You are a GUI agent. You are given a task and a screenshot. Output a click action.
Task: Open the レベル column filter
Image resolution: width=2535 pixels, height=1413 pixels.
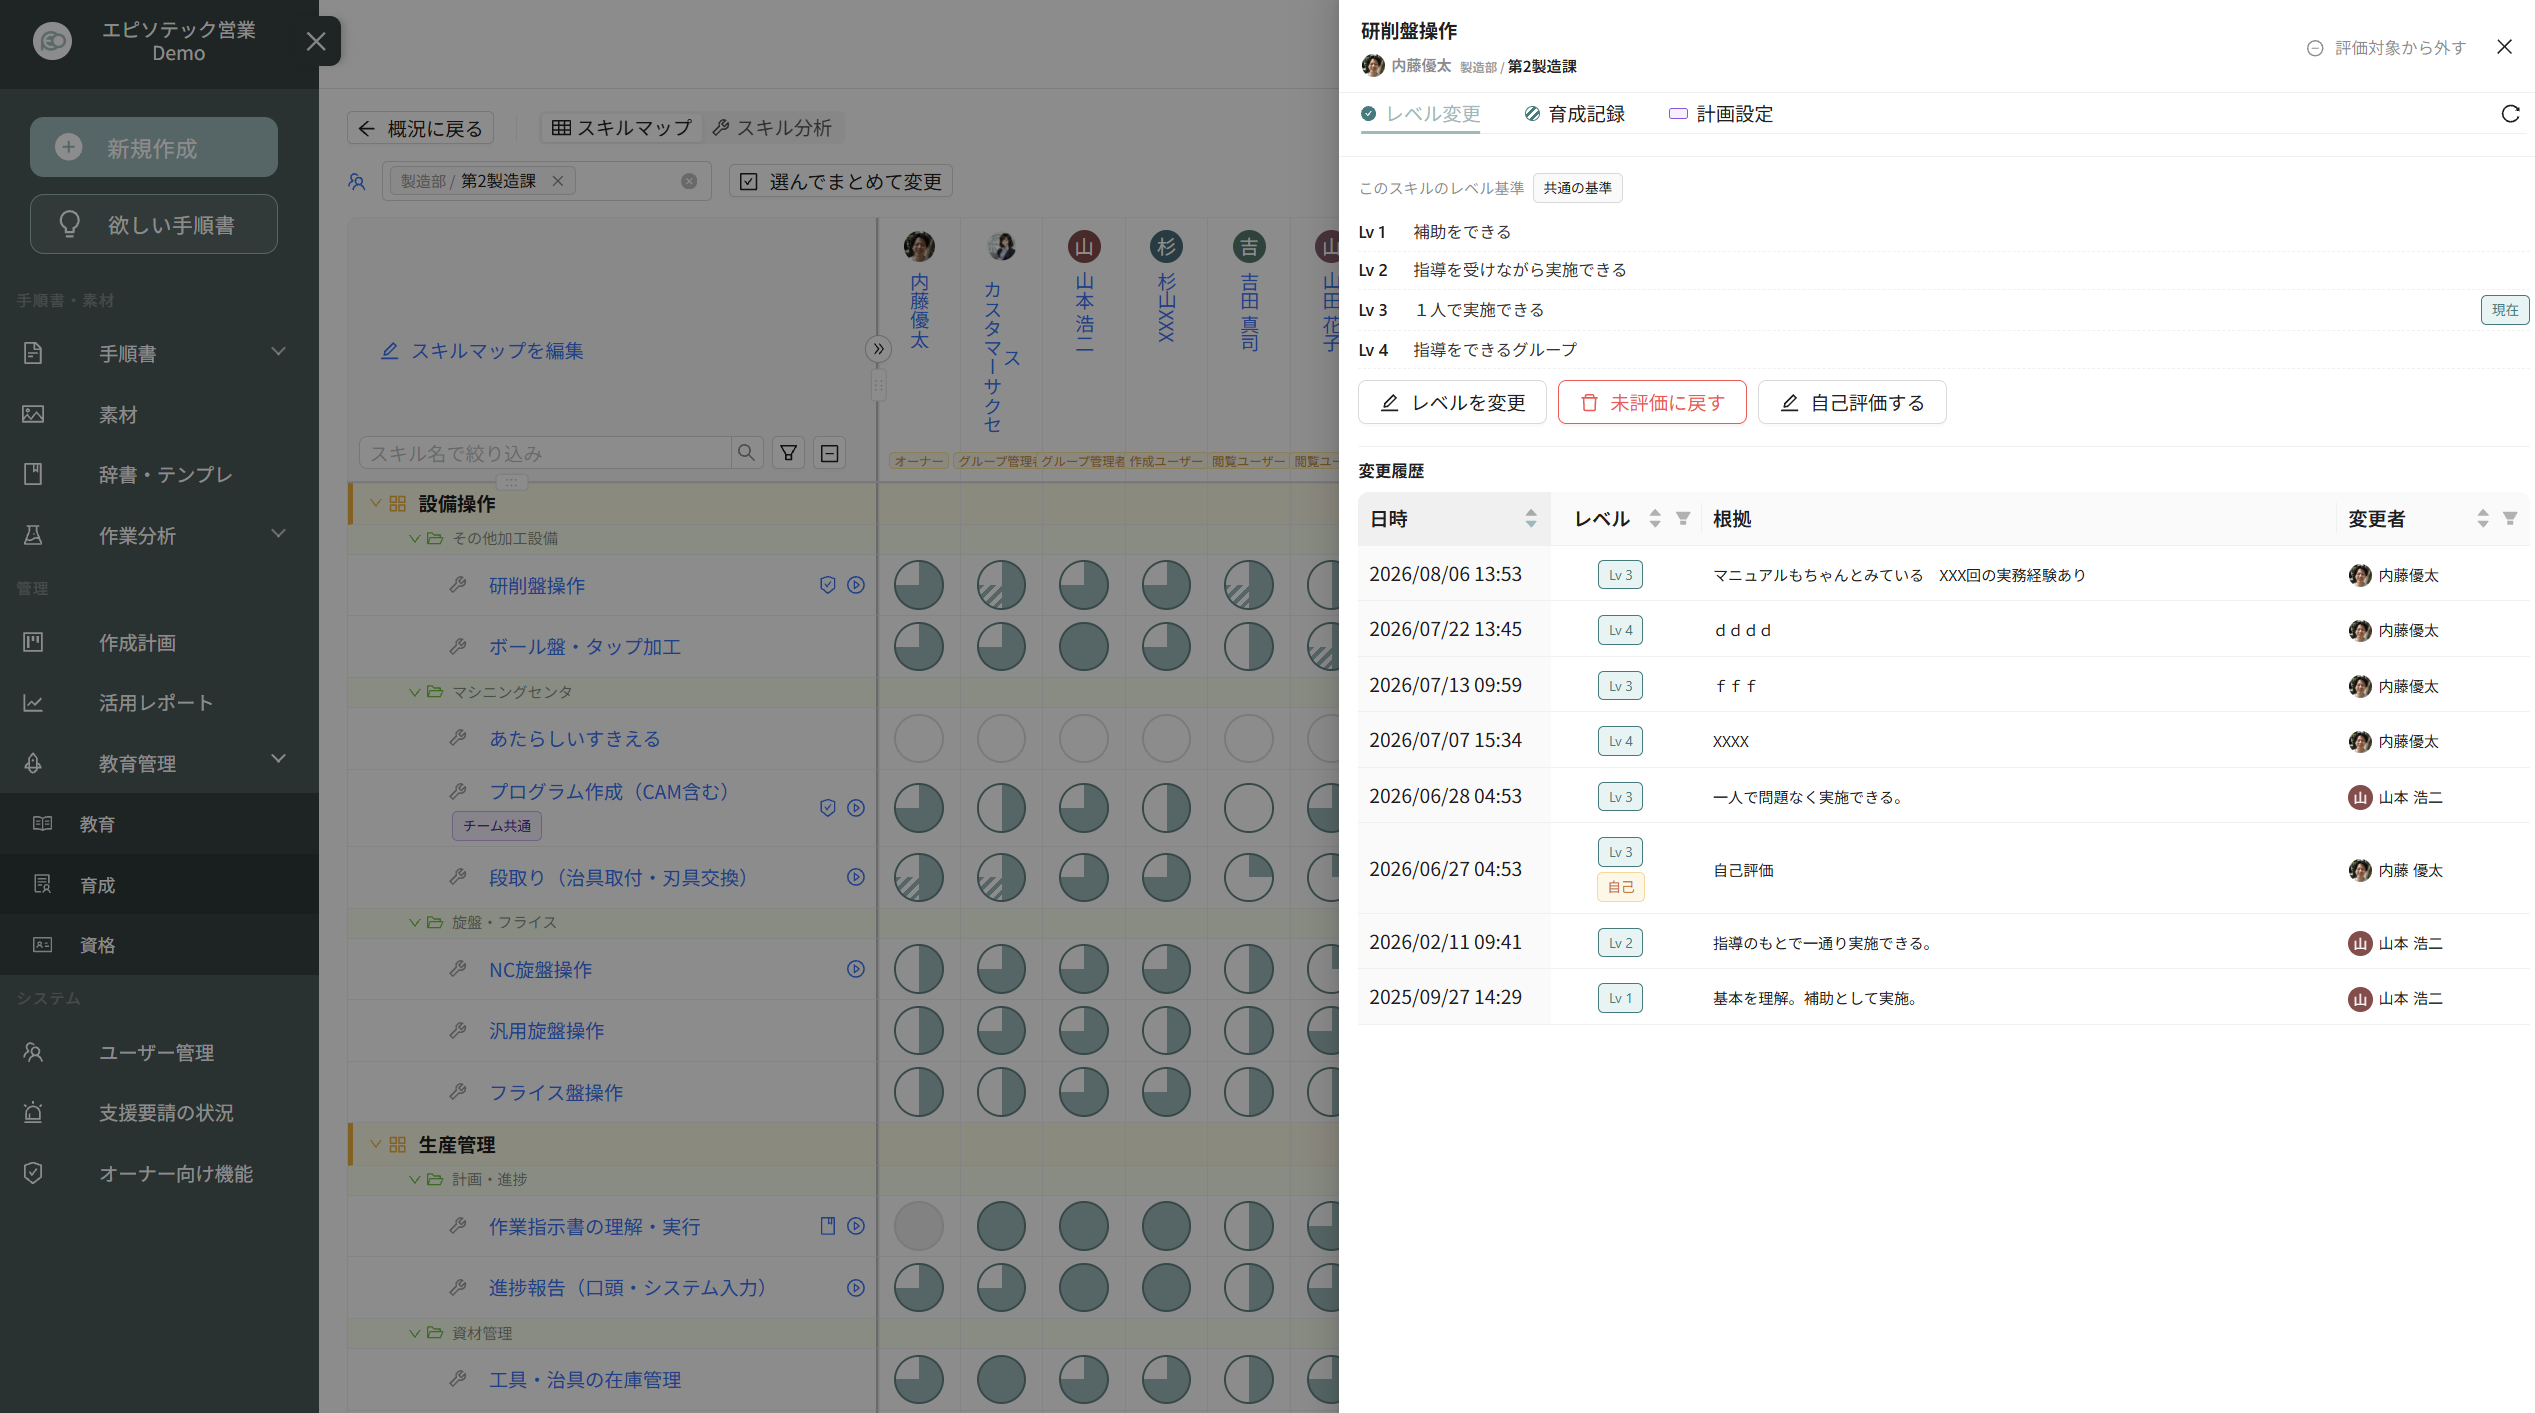point(1683,518)
